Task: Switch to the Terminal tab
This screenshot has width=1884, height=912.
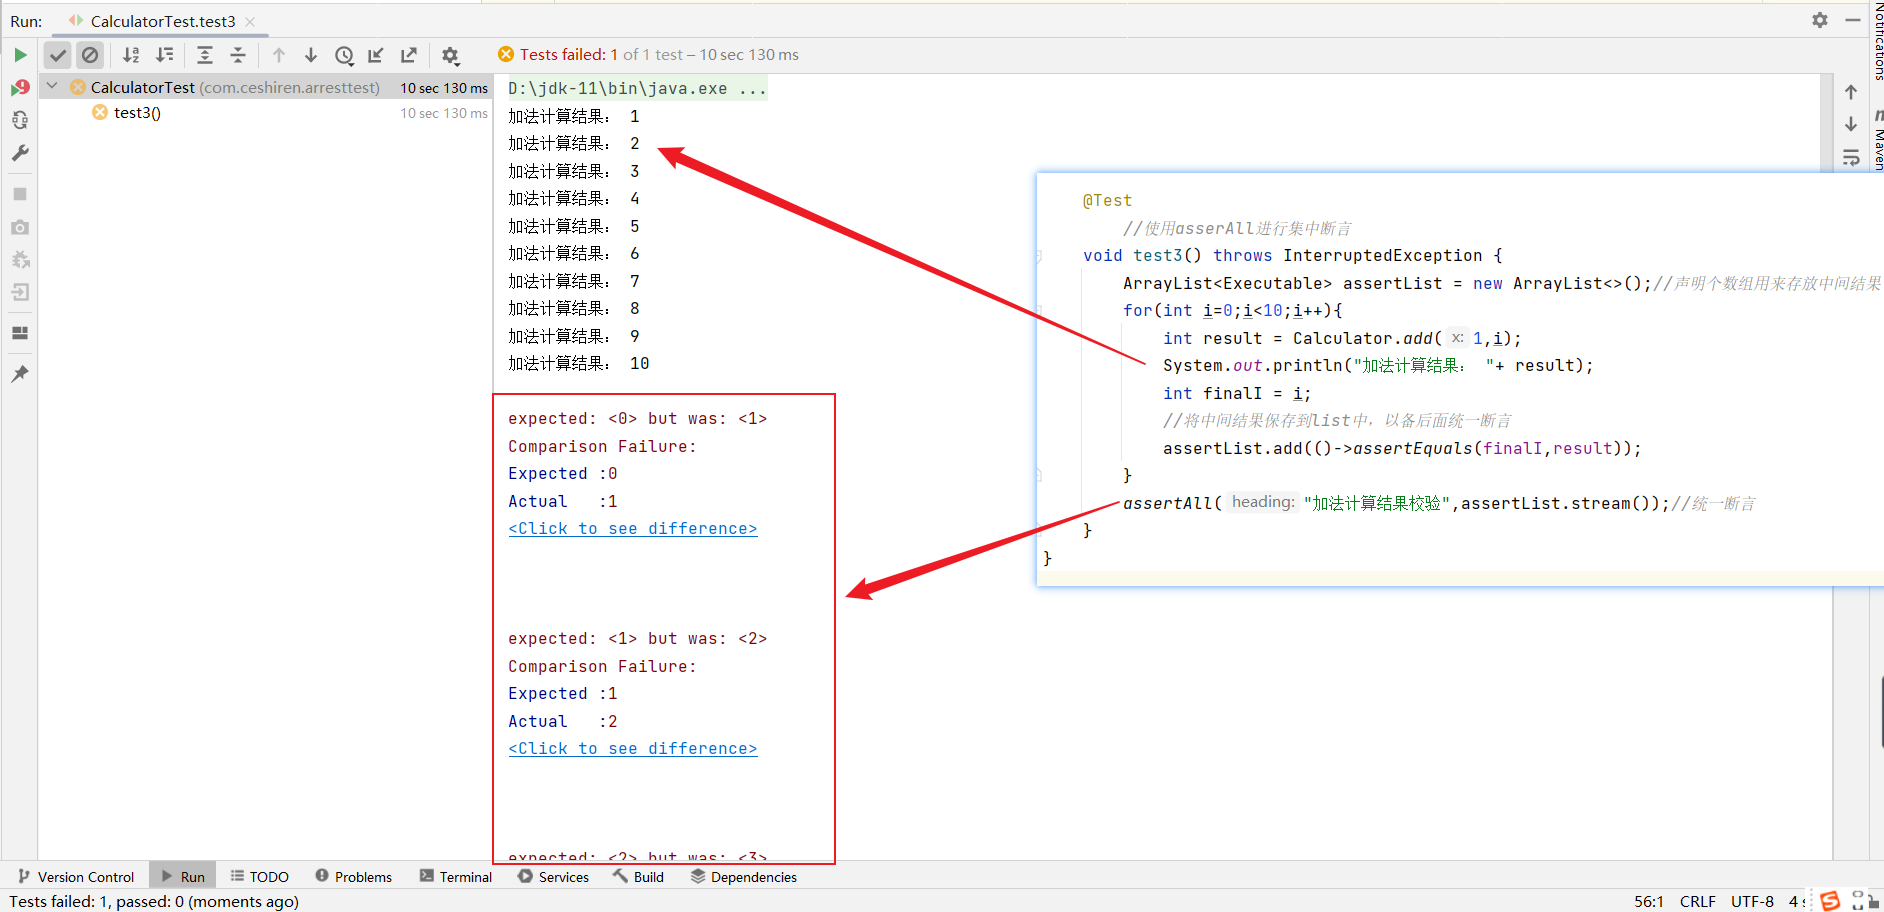Action: (x=456, y=877)
